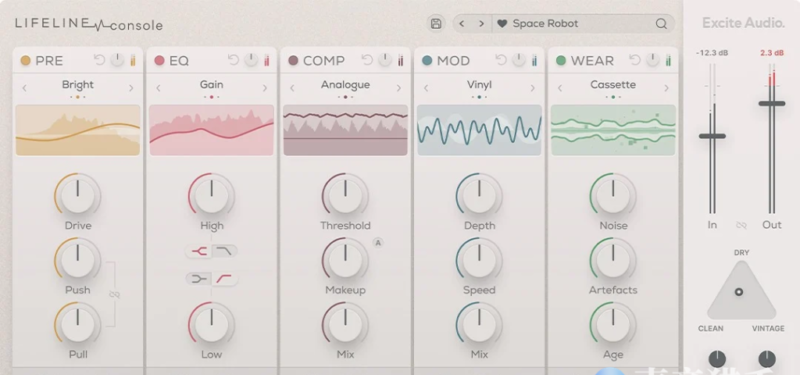Toggle the auto makeup 'A' button
The image size is (800, 375).
[x=378, y=243]
